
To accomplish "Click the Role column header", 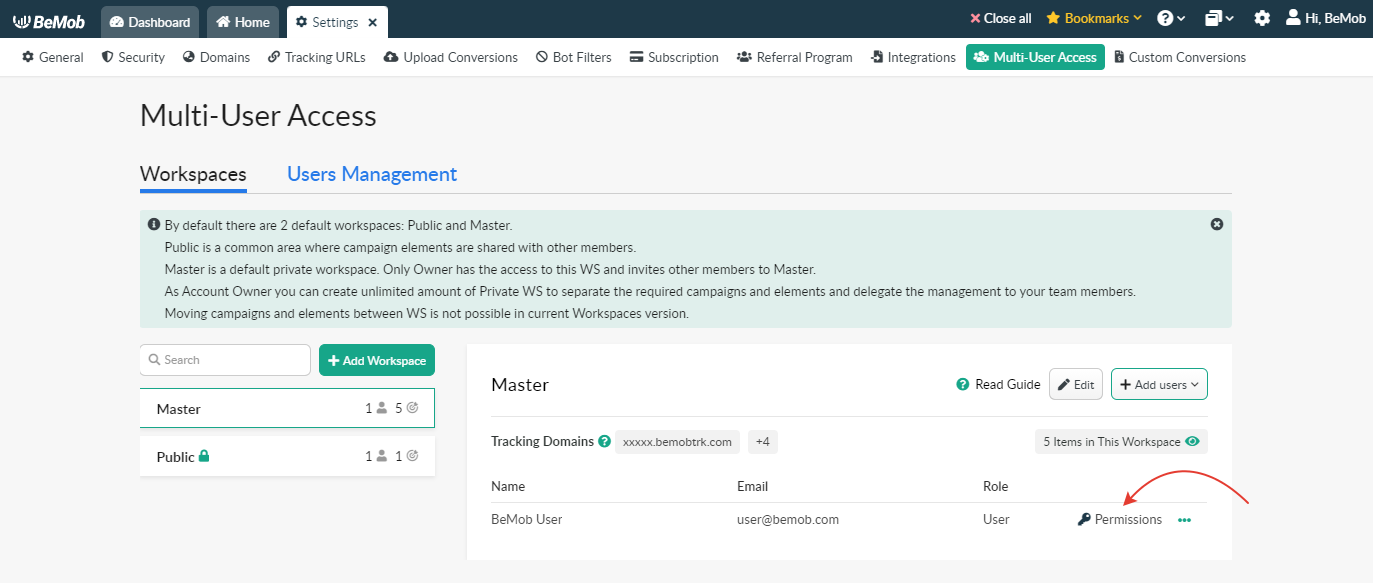I will (996, 486).
